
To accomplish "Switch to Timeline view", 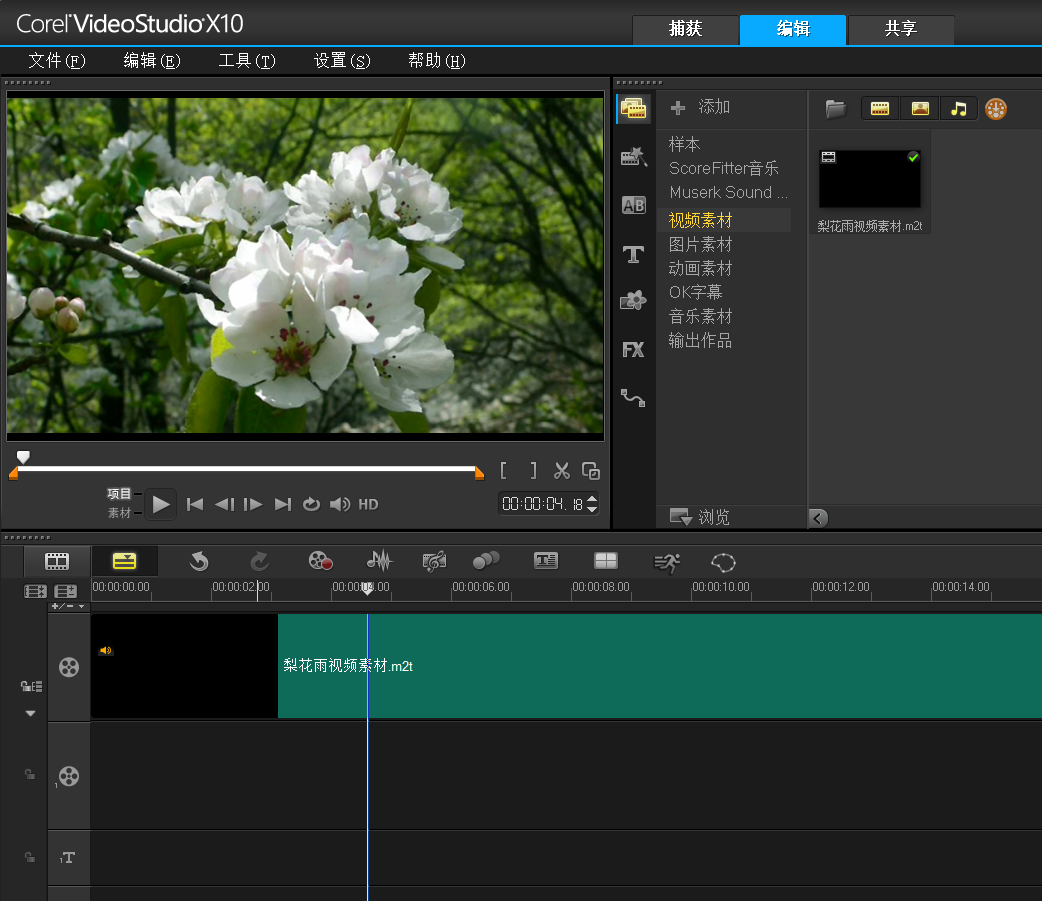I will tap(124, 561).
